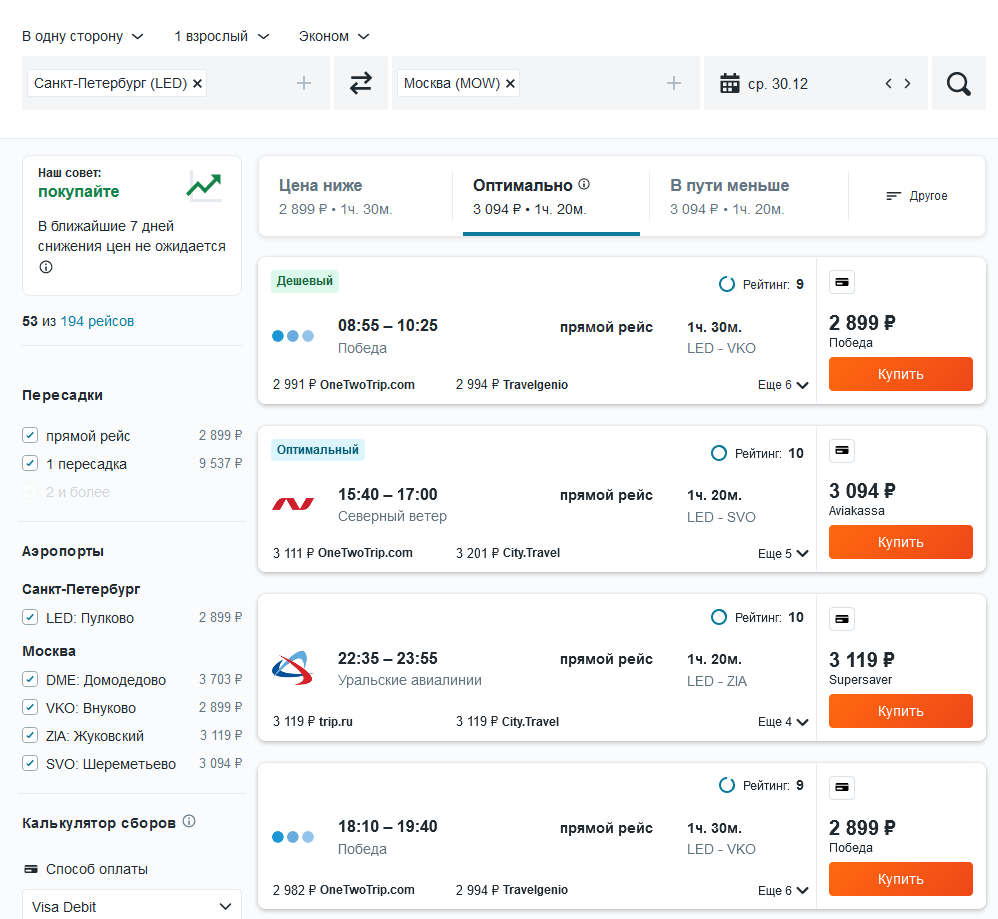This screenshot has width=998, height=919.
Task: Click info icon beside Калькулятор сборов
Action: 189,821
